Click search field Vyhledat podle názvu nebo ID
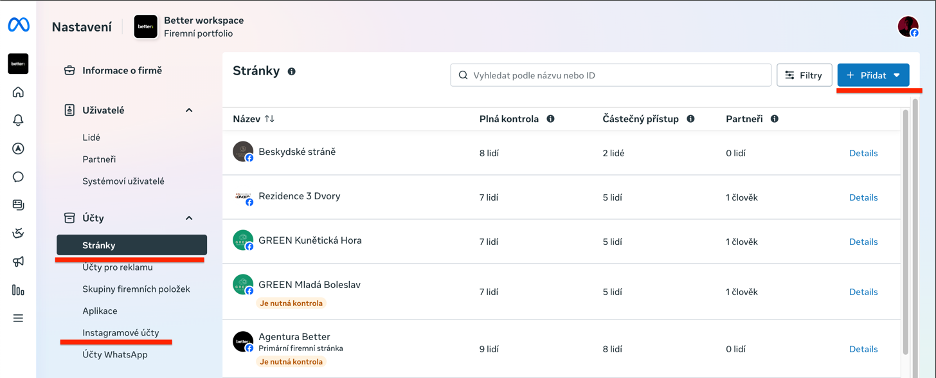Image resolution: width=936 pixels, height=378 pixels. [x=611, y=75]
